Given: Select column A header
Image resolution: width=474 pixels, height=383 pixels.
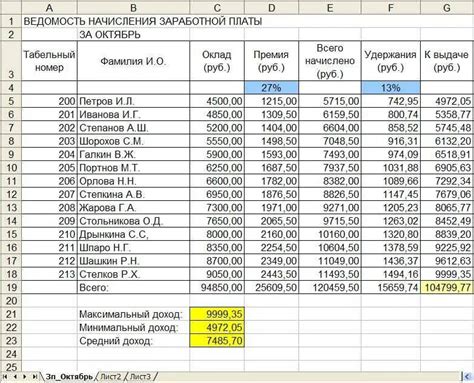Looking at the screenshot, I should click(x=49, y=7).
